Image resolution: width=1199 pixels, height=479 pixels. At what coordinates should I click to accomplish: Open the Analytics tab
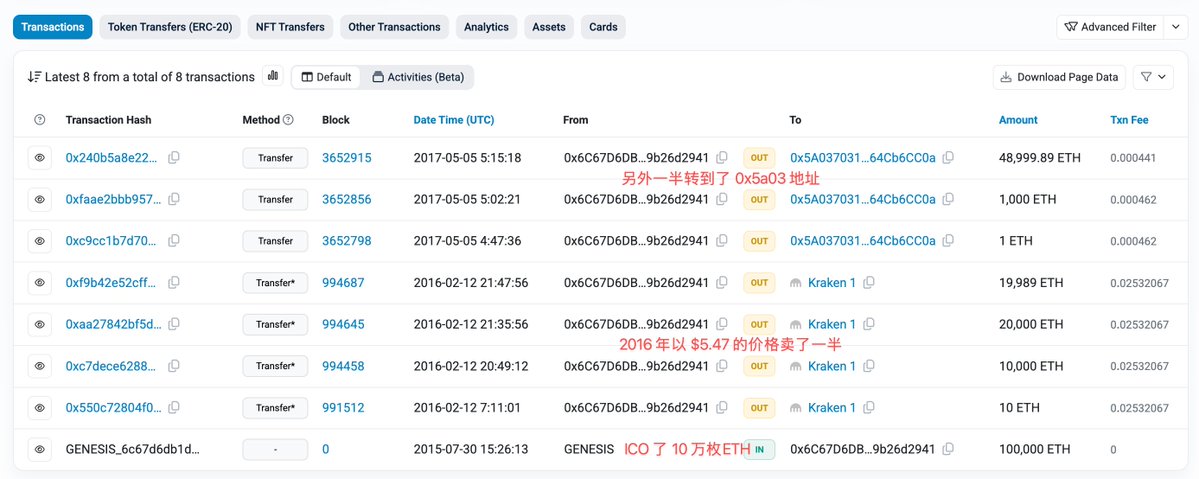tap(486, 27)
